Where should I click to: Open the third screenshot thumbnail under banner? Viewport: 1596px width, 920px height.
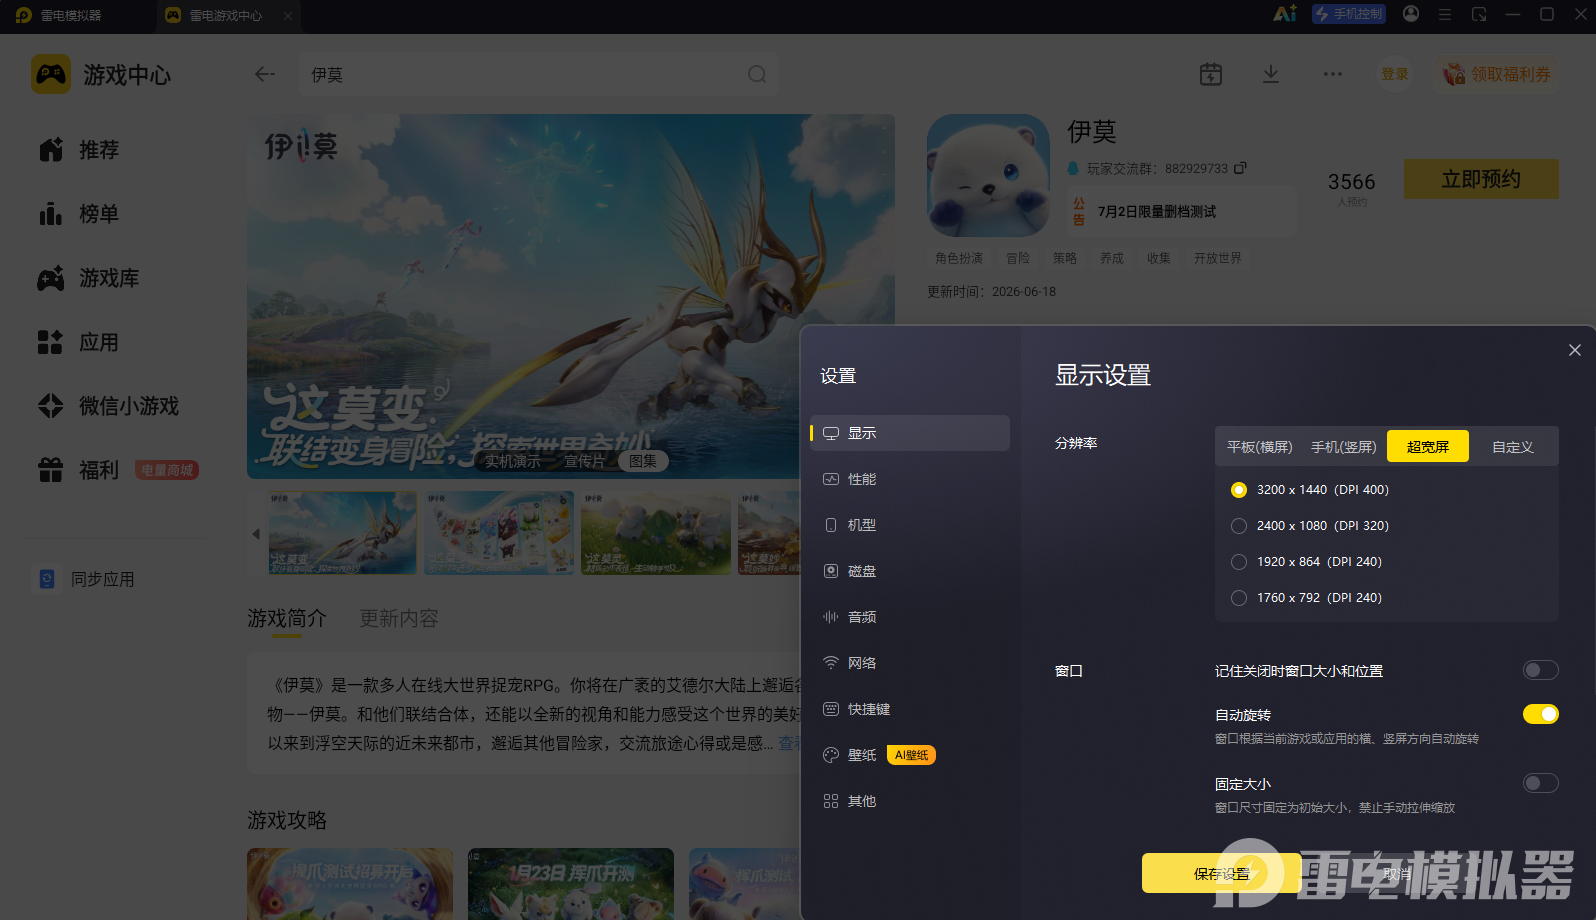point(656,533)
